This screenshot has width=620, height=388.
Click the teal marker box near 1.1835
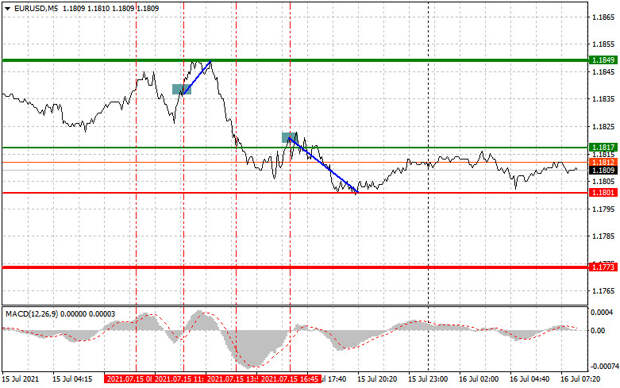tap(181, 89)
